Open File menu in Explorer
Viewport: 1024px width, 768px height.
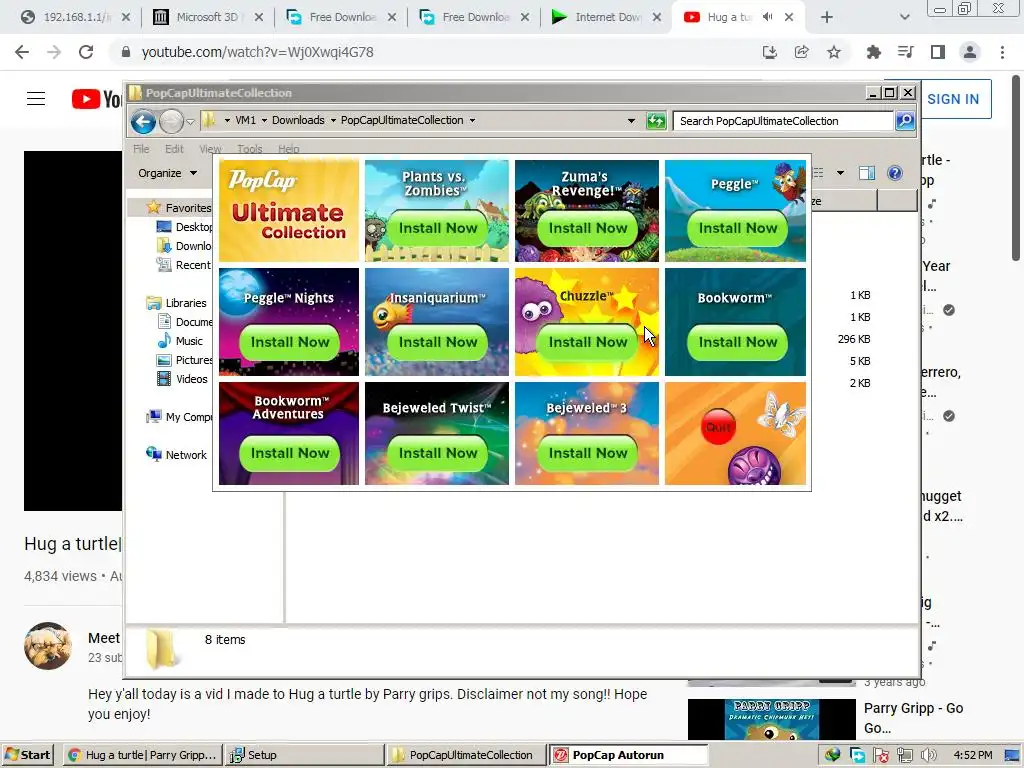[x=141, y=149]
